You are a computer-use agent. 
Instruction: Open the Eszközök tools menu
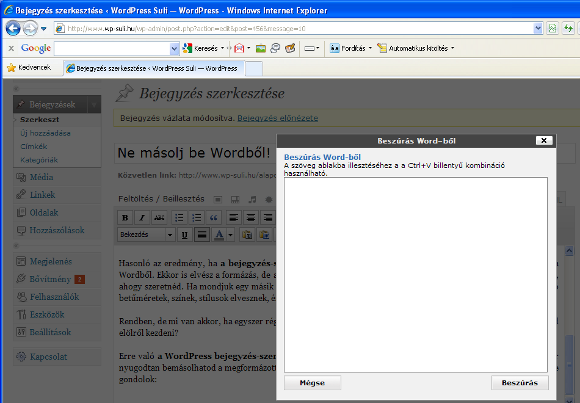click(47, 315)
